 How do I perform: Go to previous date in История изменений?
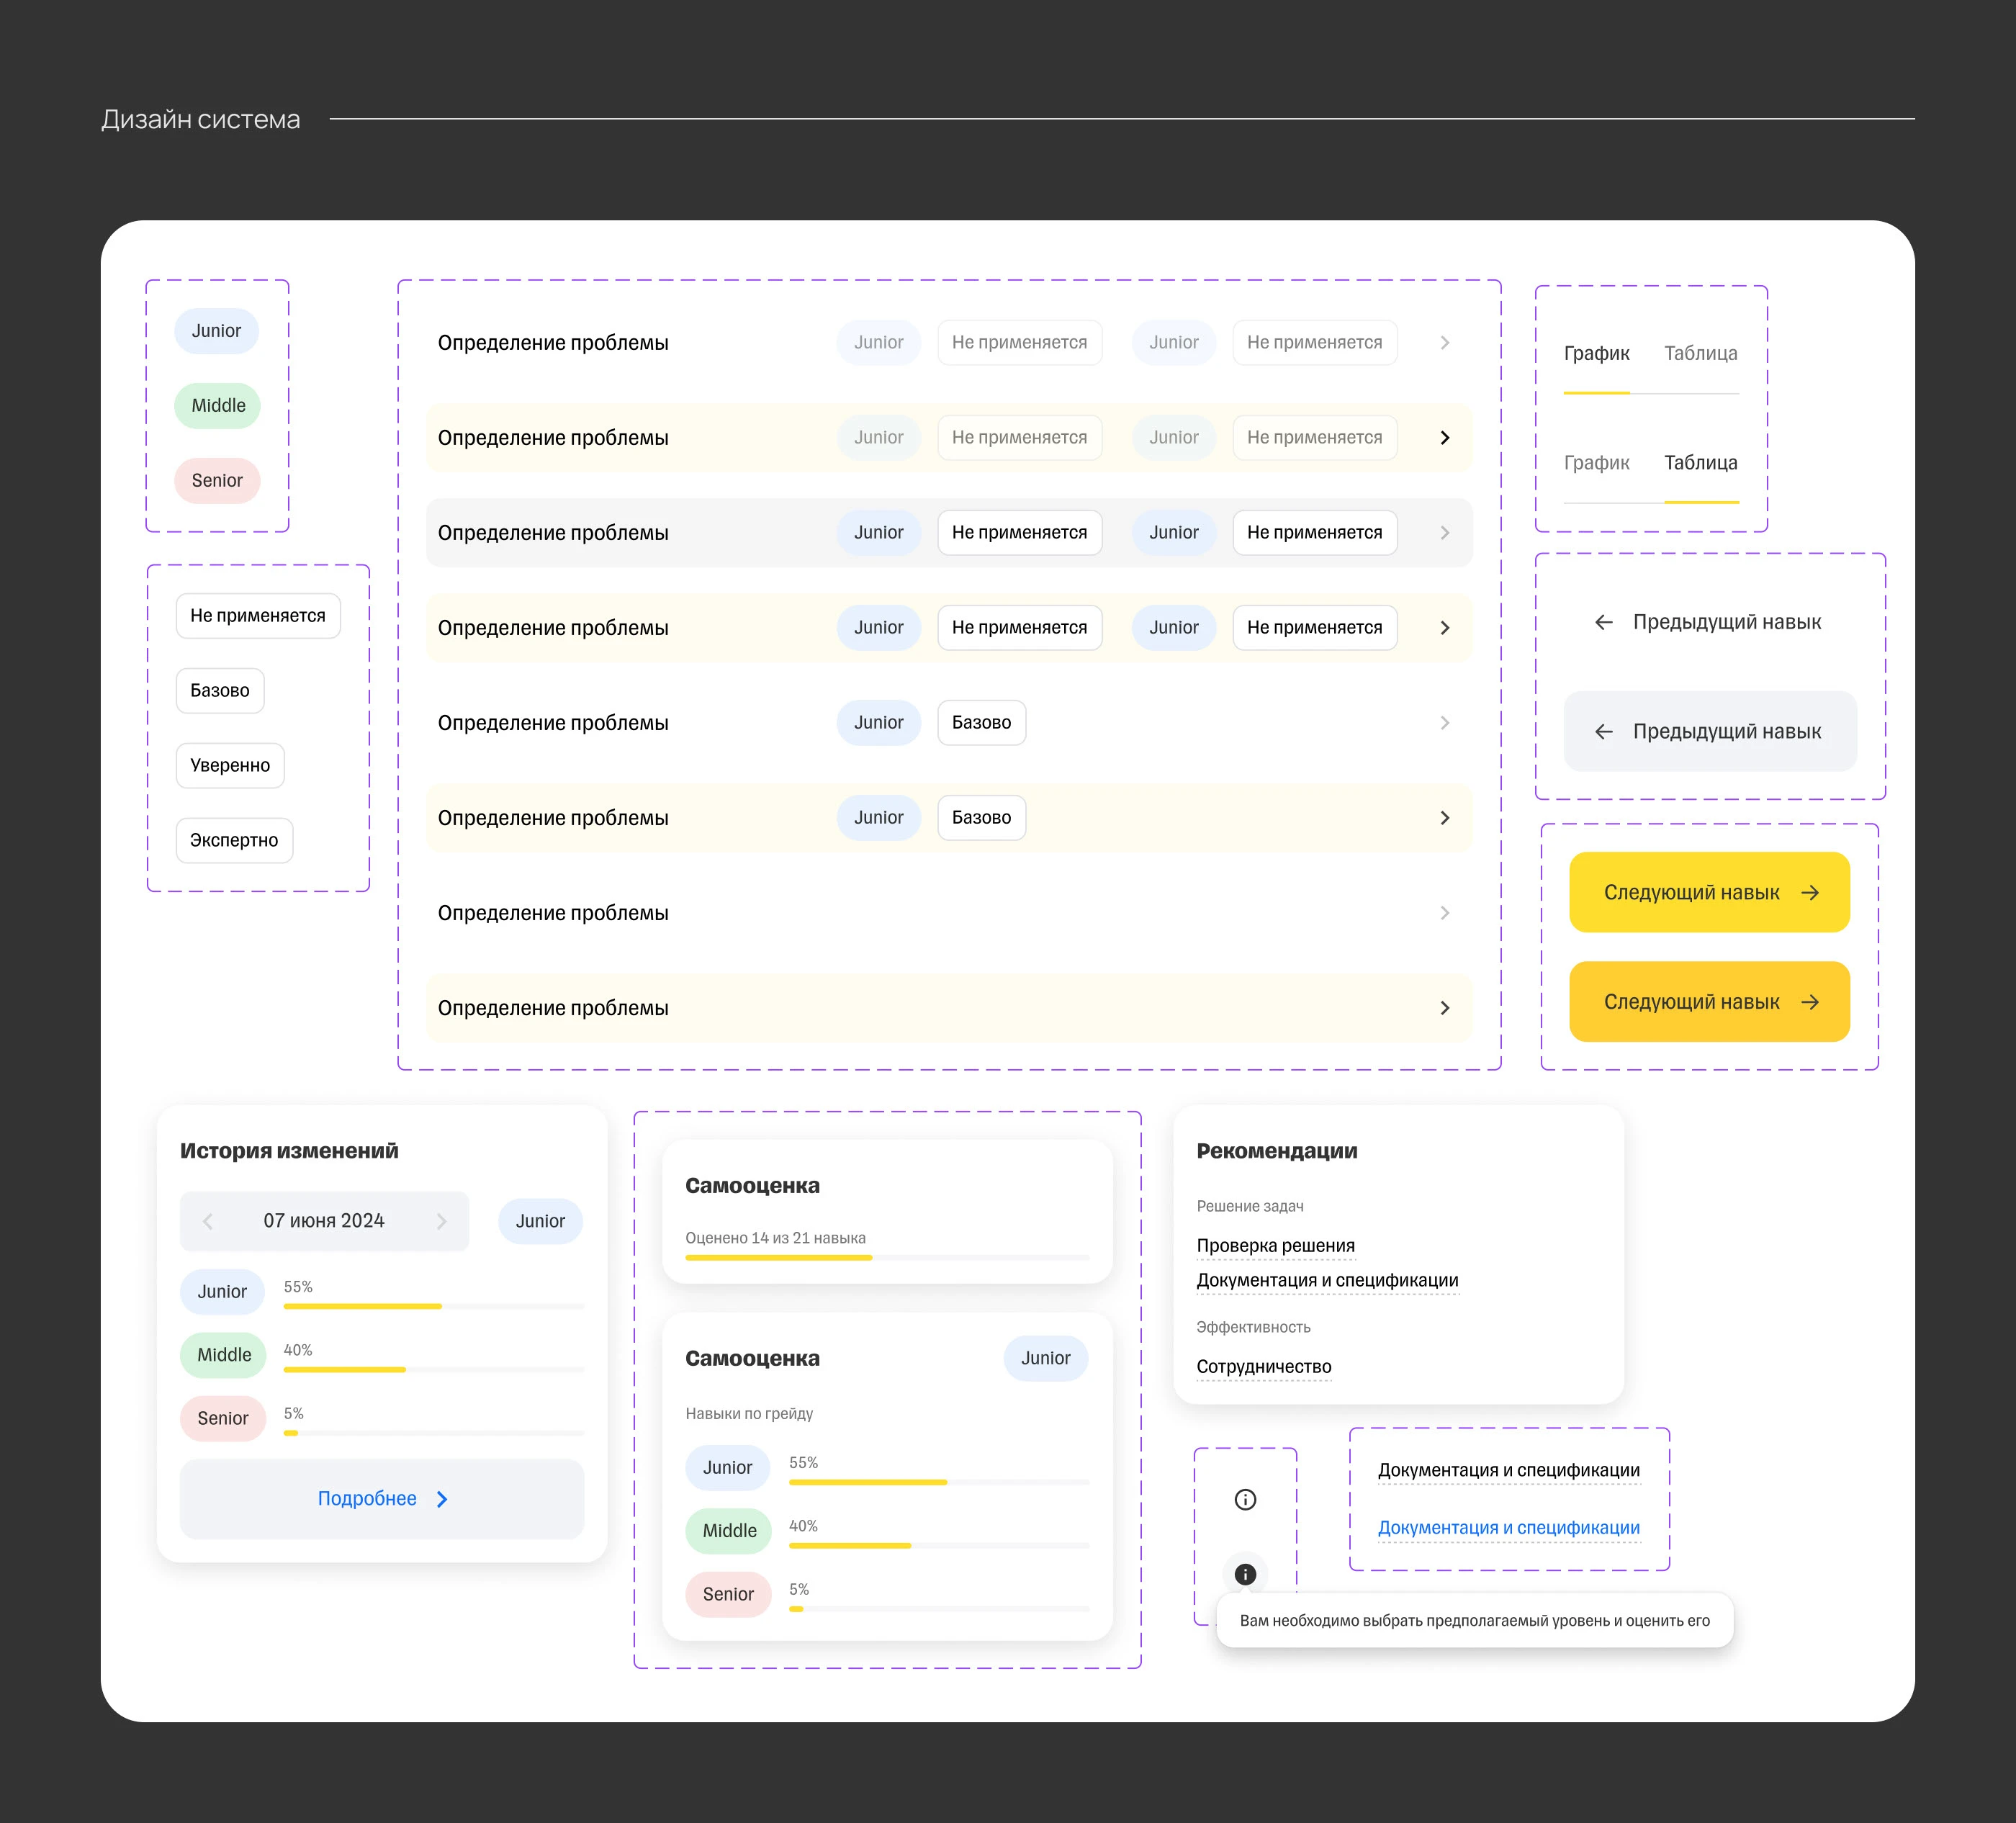pos(208,1221)
